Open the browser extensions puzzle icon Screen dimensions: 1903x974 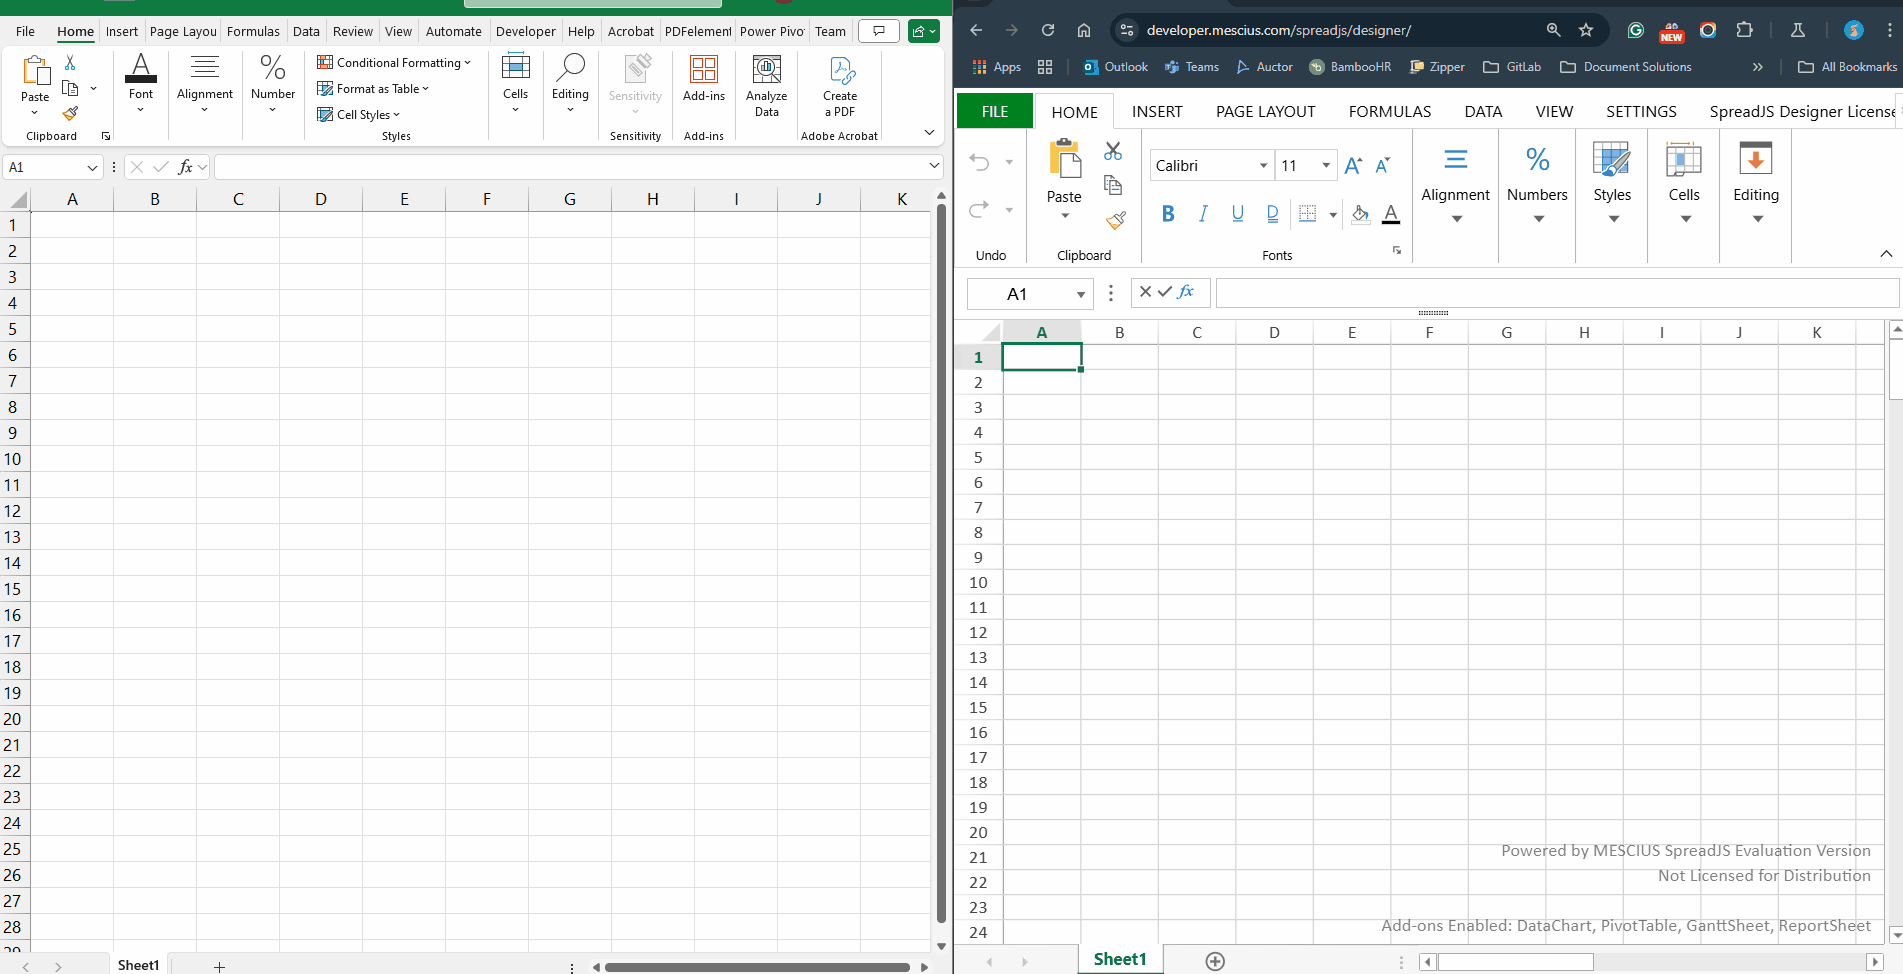1745,30
